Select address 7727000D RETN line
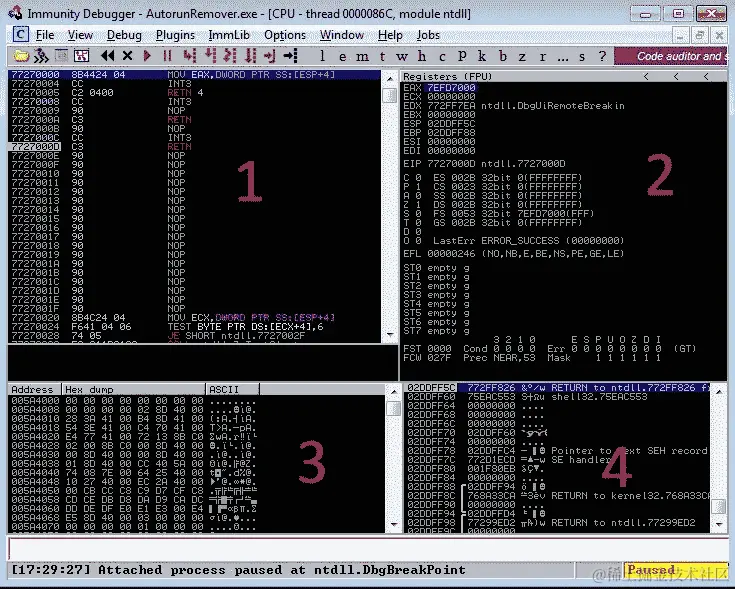The image size is (735, 589). (x=194, y=147)
